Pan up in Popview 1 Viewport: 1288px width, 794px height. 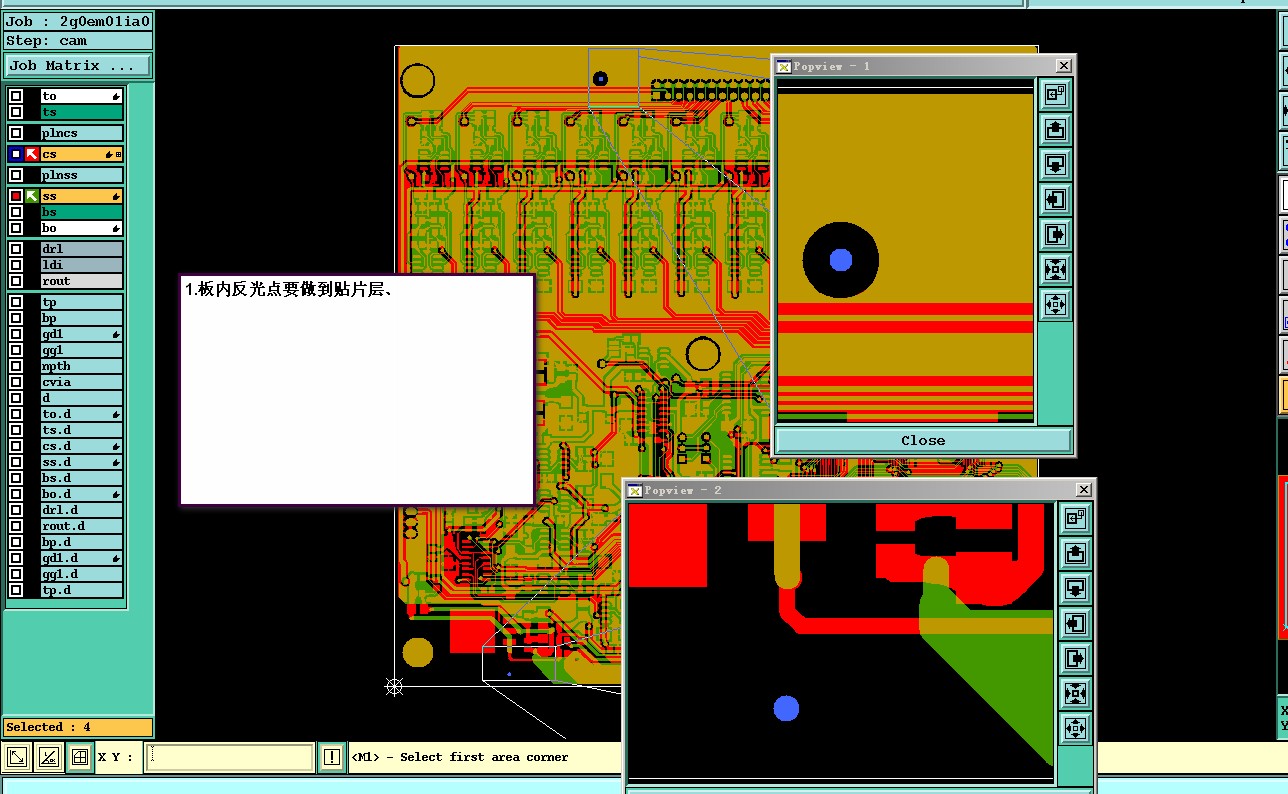(x=1056, y=130)
